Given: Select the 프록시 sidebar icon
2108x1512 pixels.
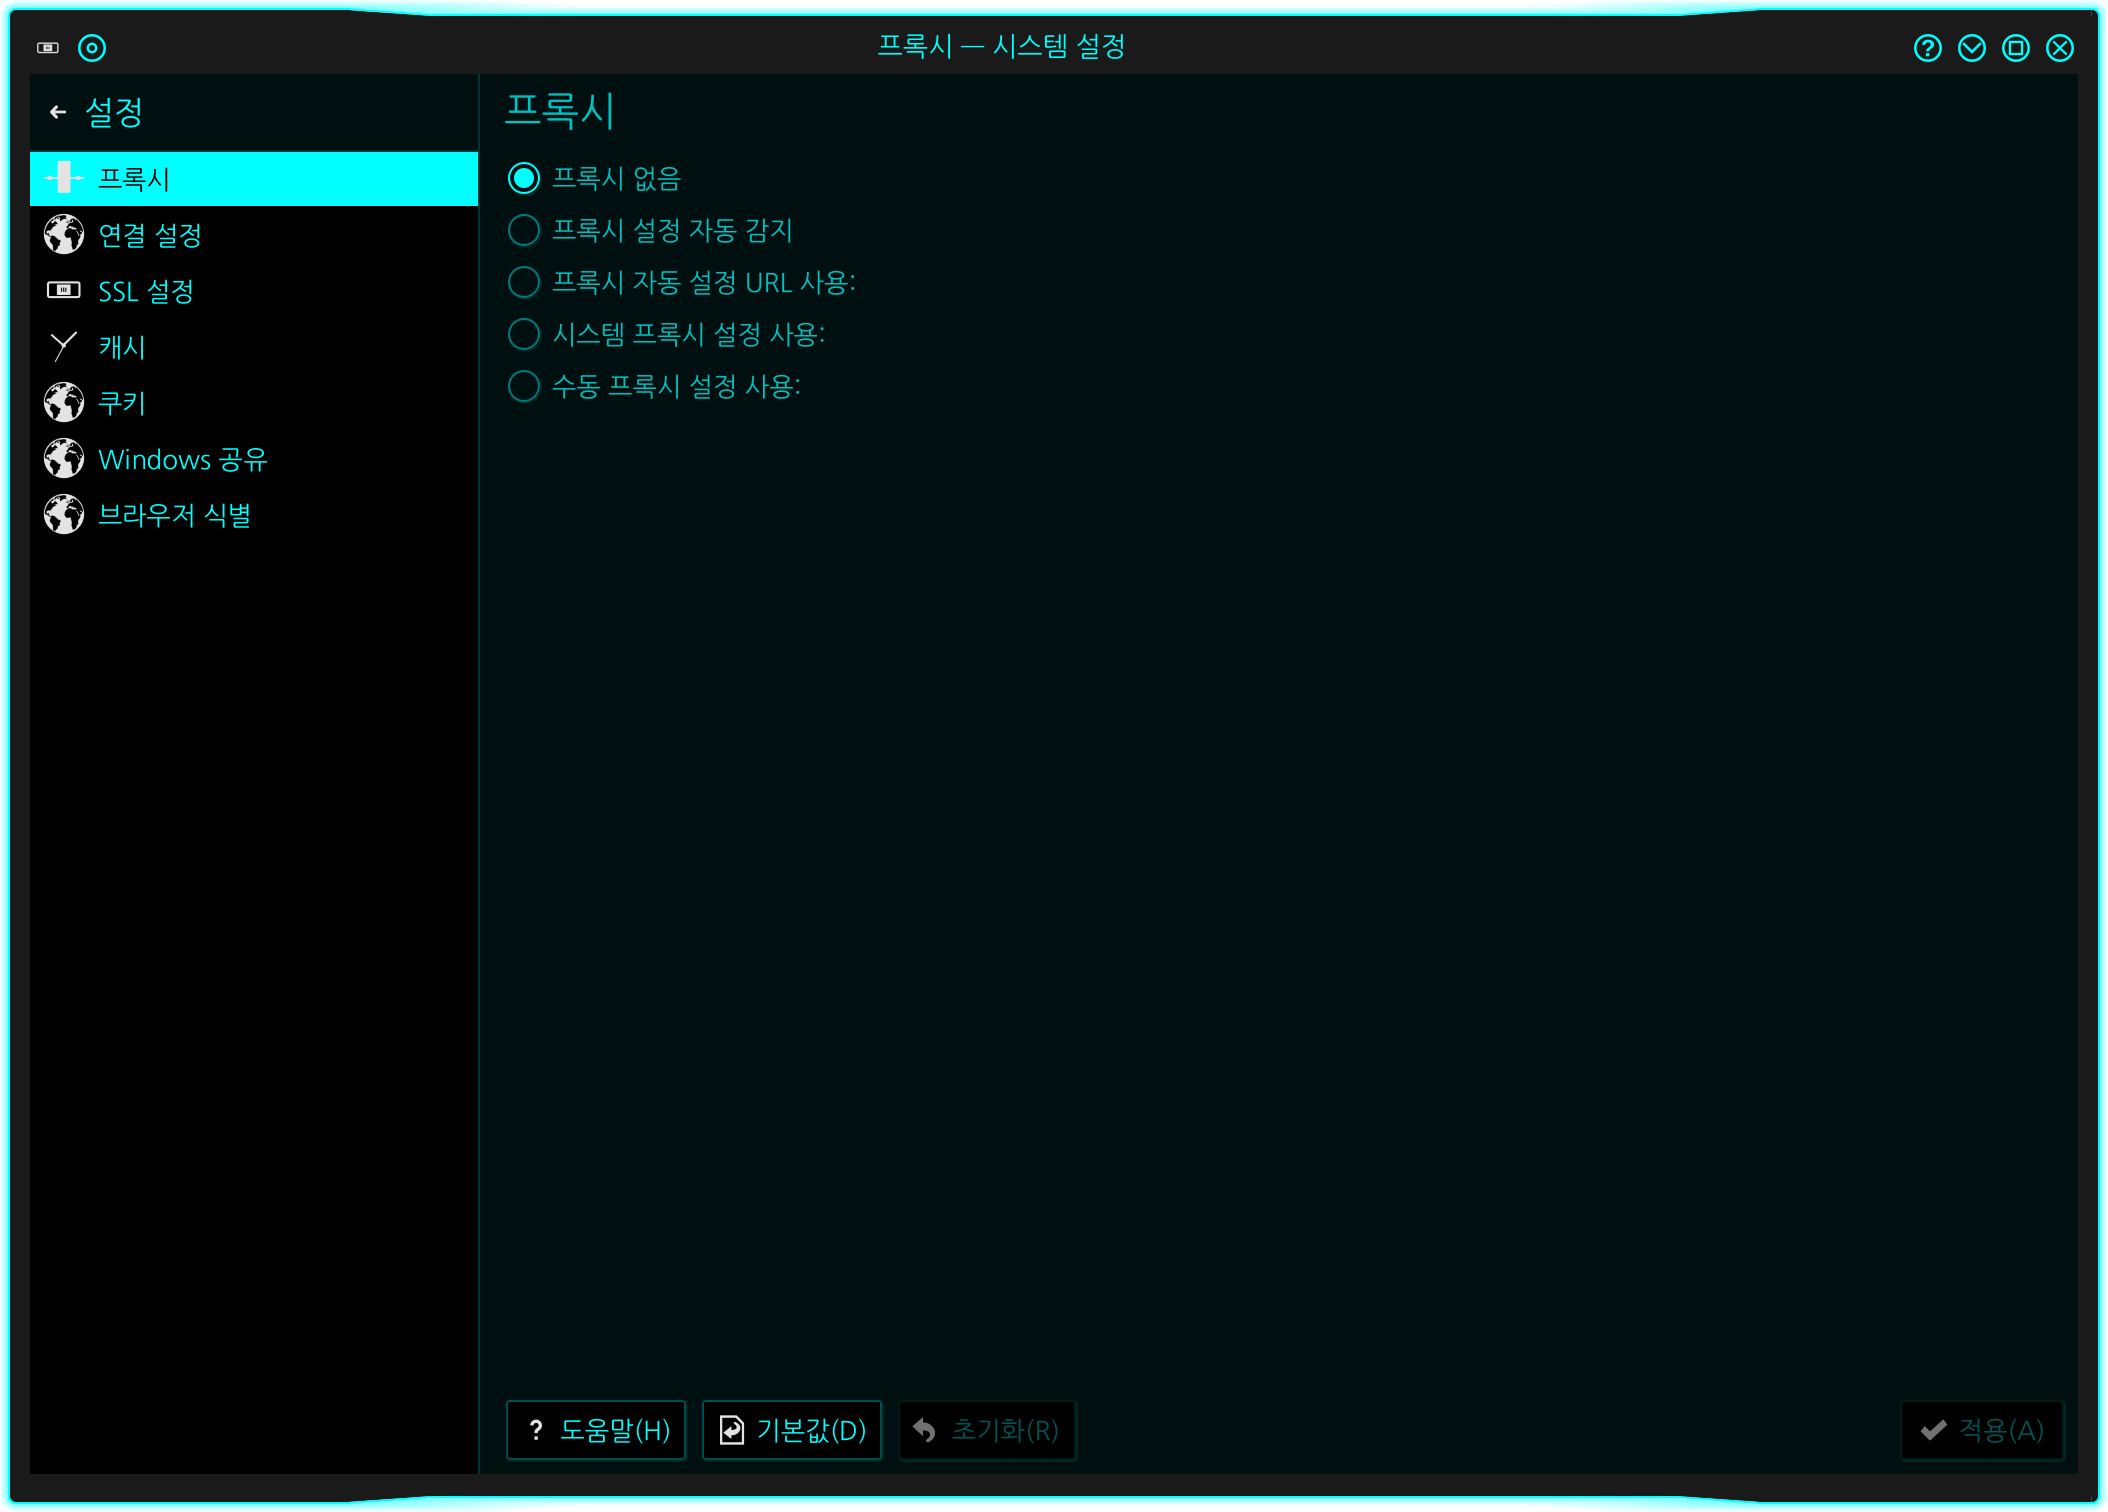Looking at the screenshot, I should click(64, 178).
